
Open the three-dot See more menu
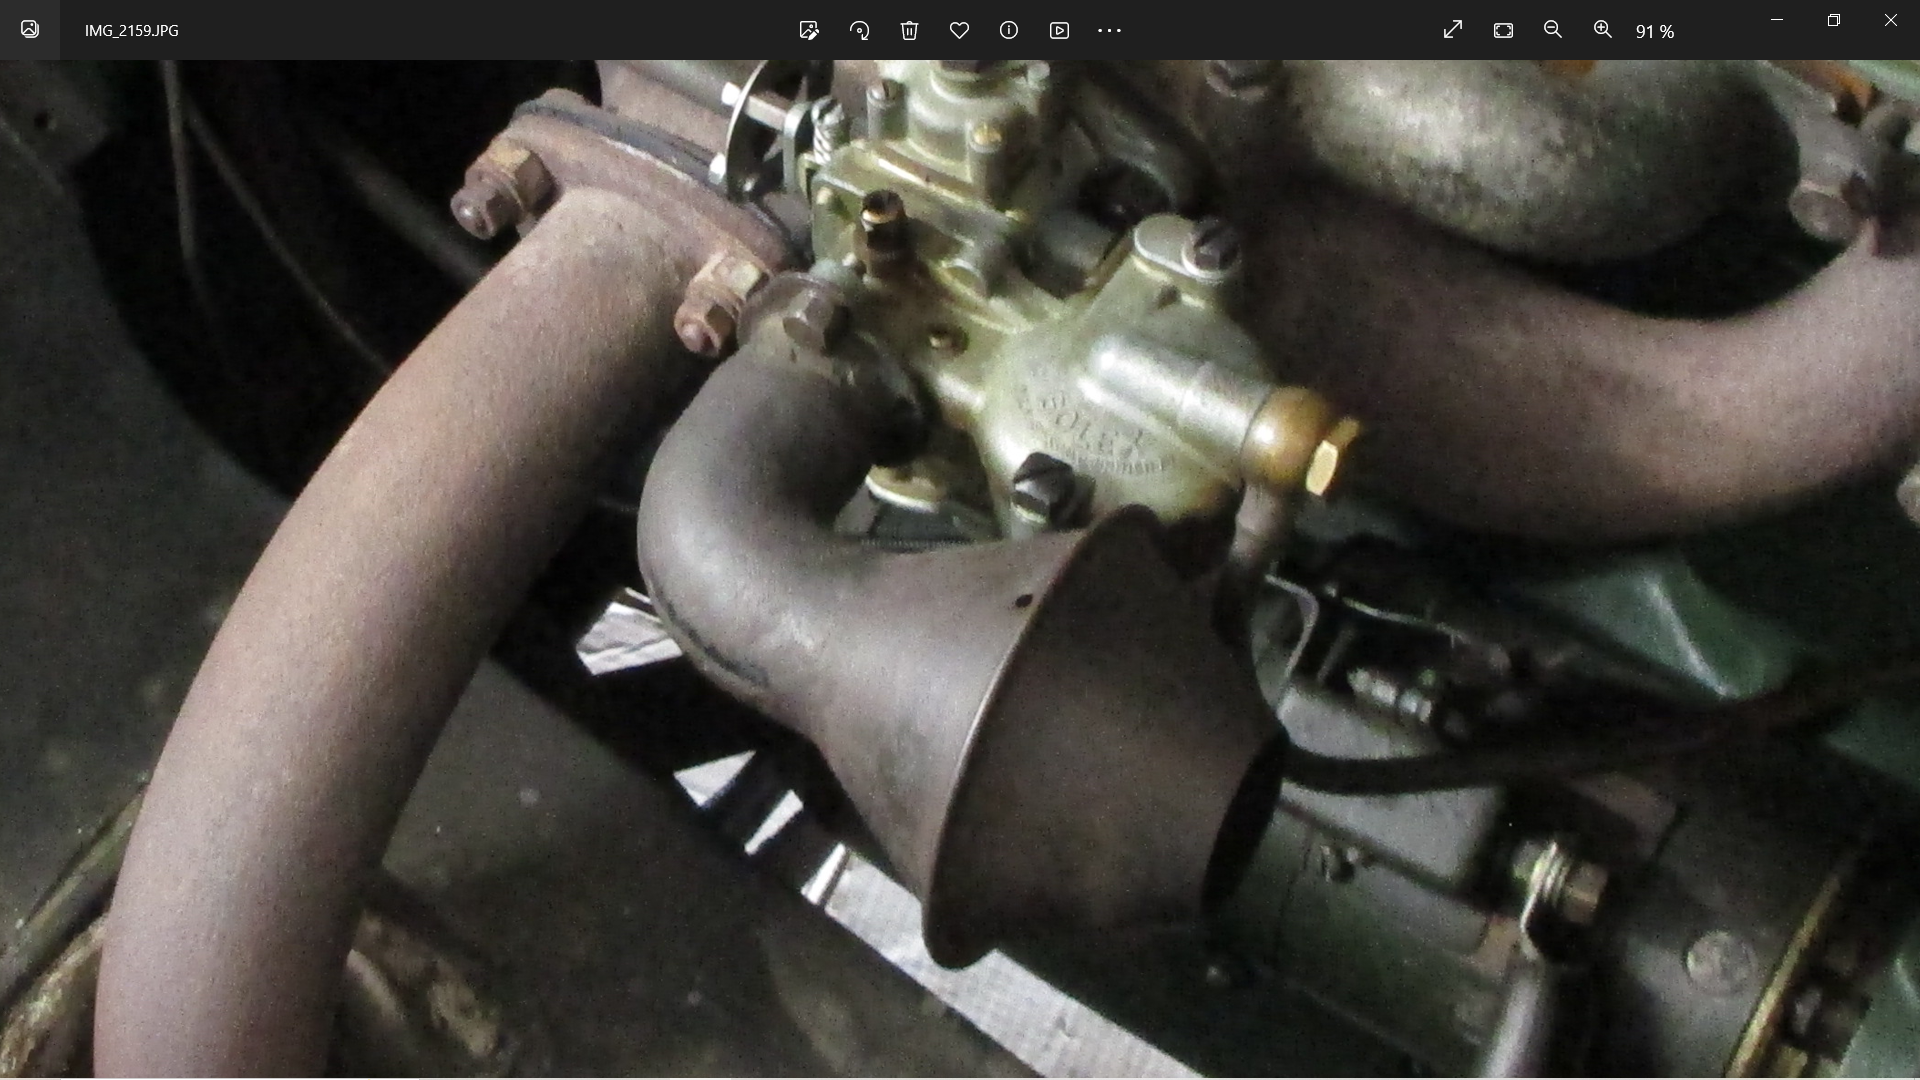click(1109, 30)
